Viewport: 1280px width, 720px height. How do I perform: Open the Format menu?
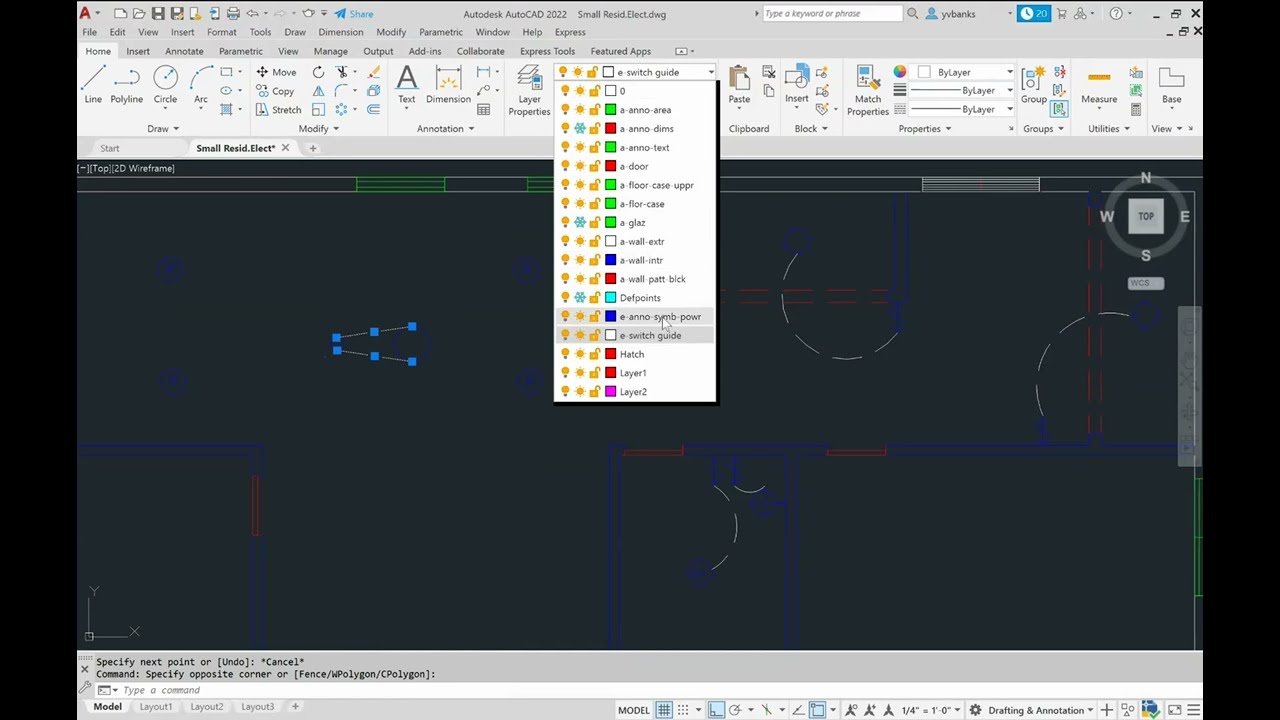(x=221, y=32)
